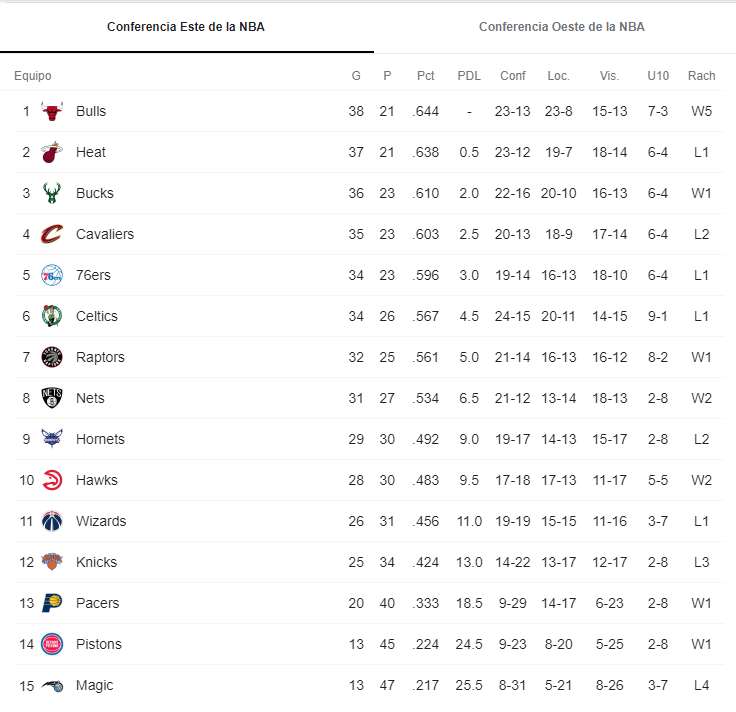Open the Magic team name link
736x712 pixels.
[x=94, y=685]
